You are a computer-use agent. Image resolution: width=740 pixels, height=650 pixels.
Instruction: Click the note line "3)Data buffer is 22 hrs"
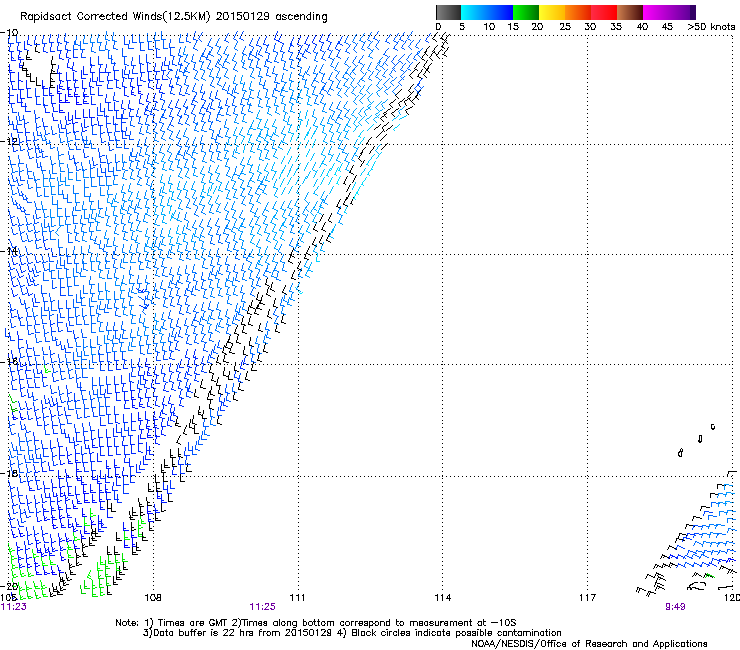click(352, 633)
